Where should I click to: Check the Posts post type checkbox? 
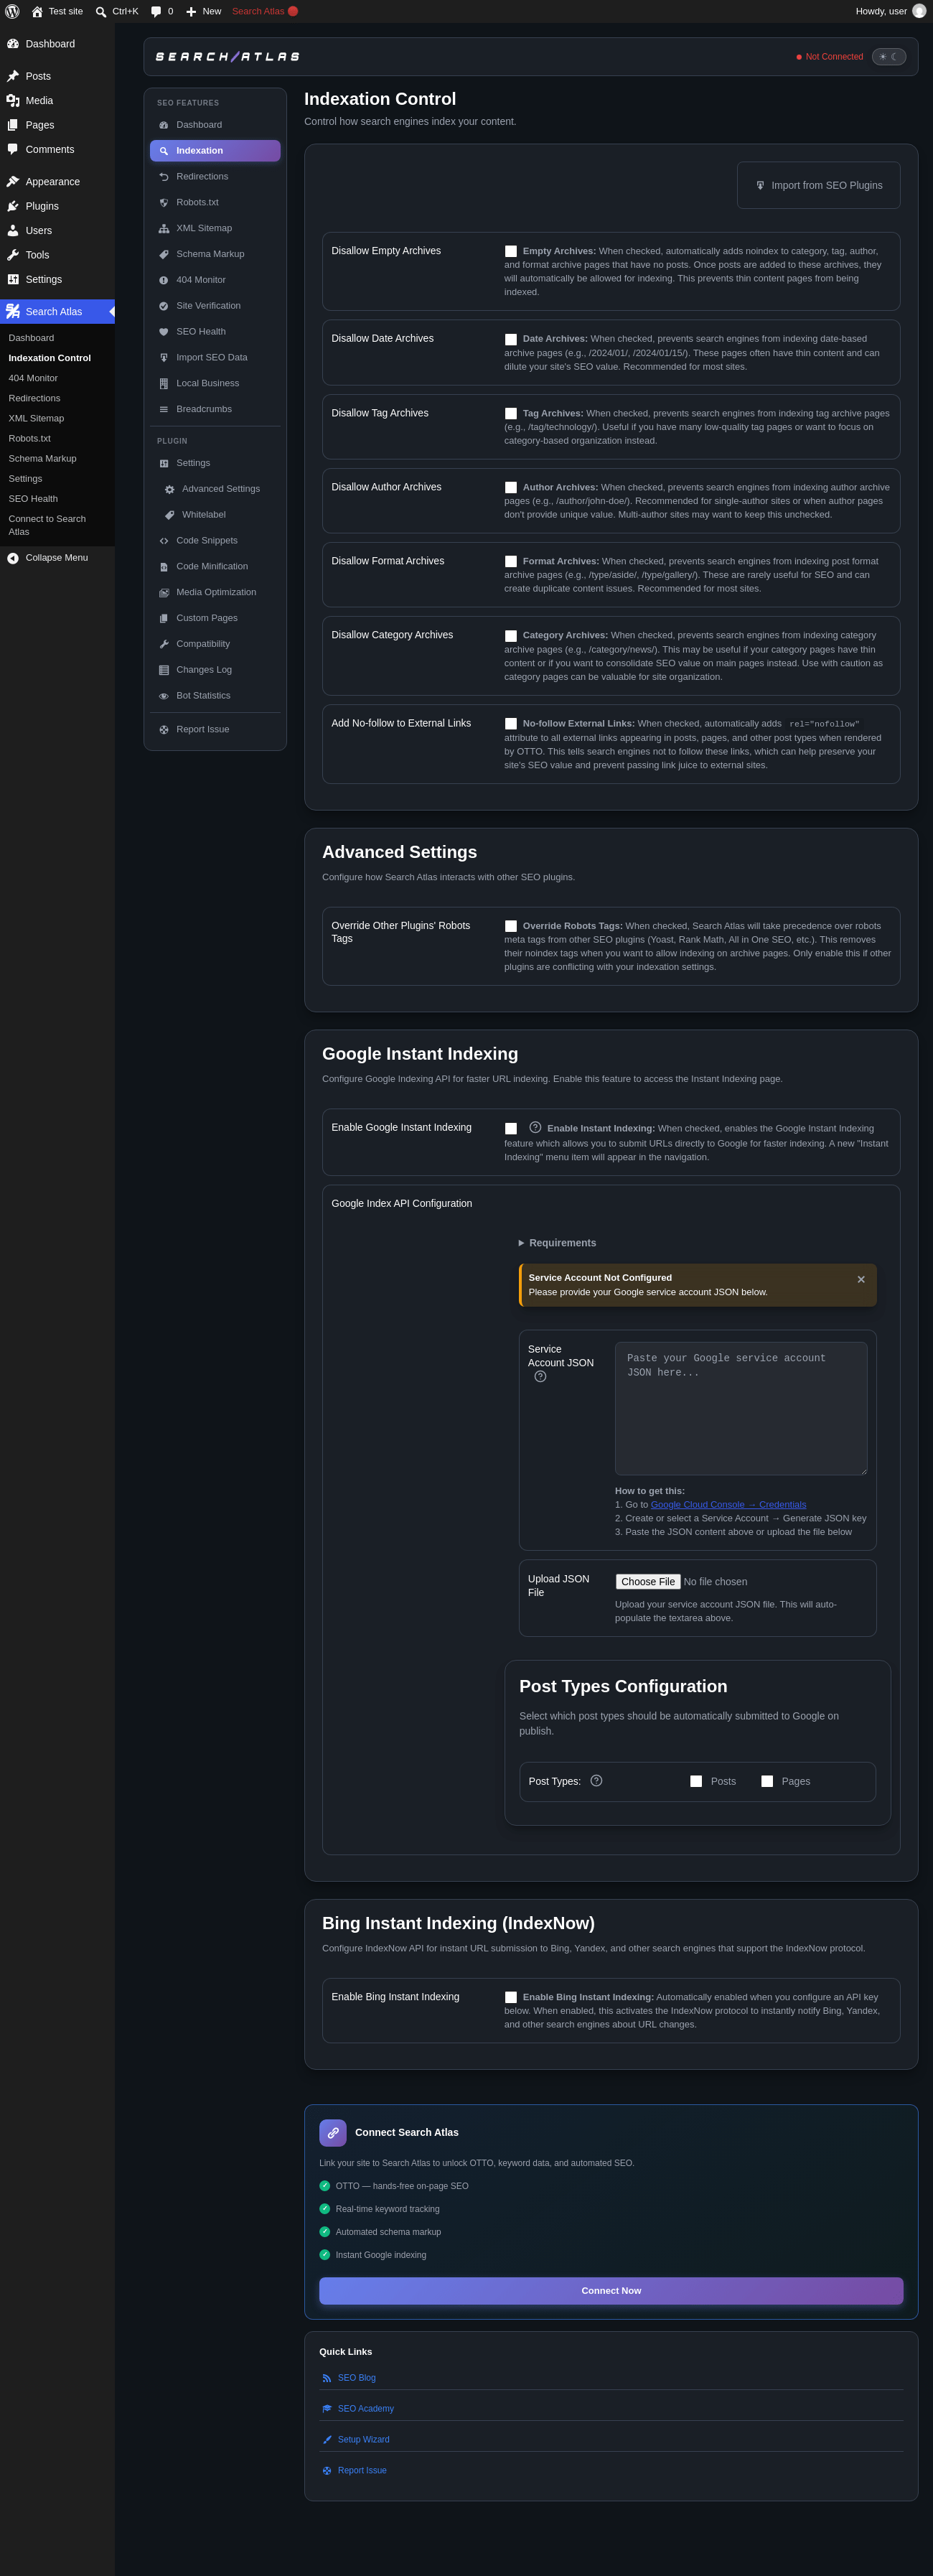point(696,1782)
